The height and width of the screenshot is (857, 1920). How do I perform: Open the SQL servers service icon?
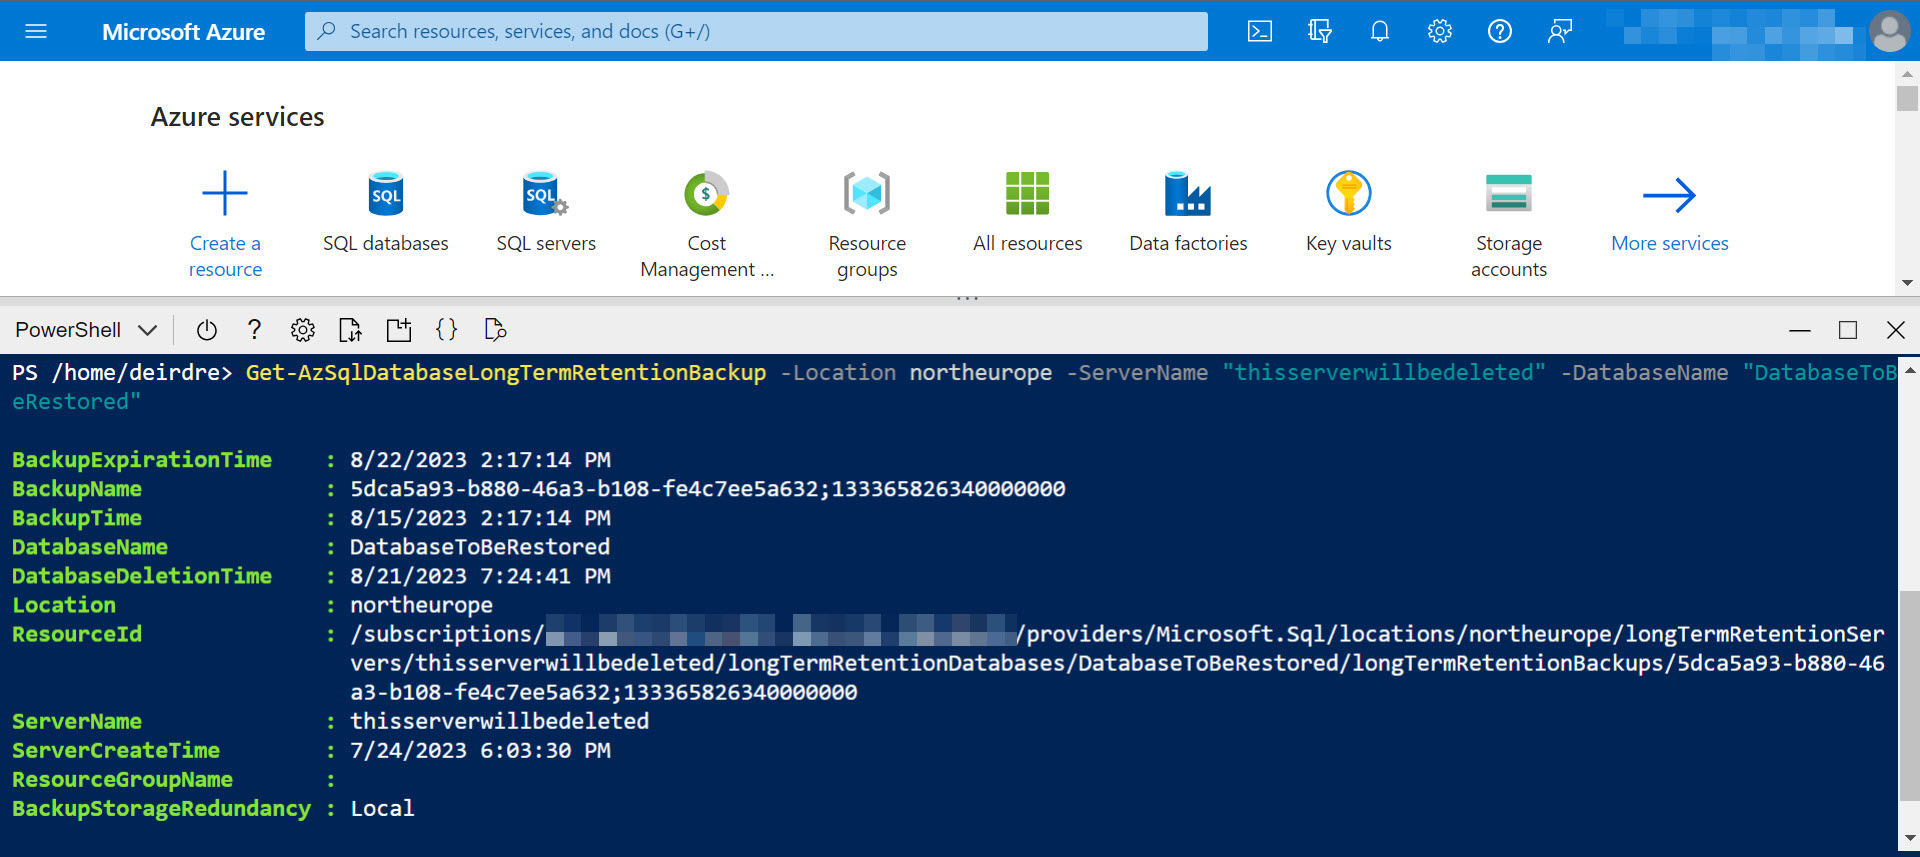[x=546, y=193]
